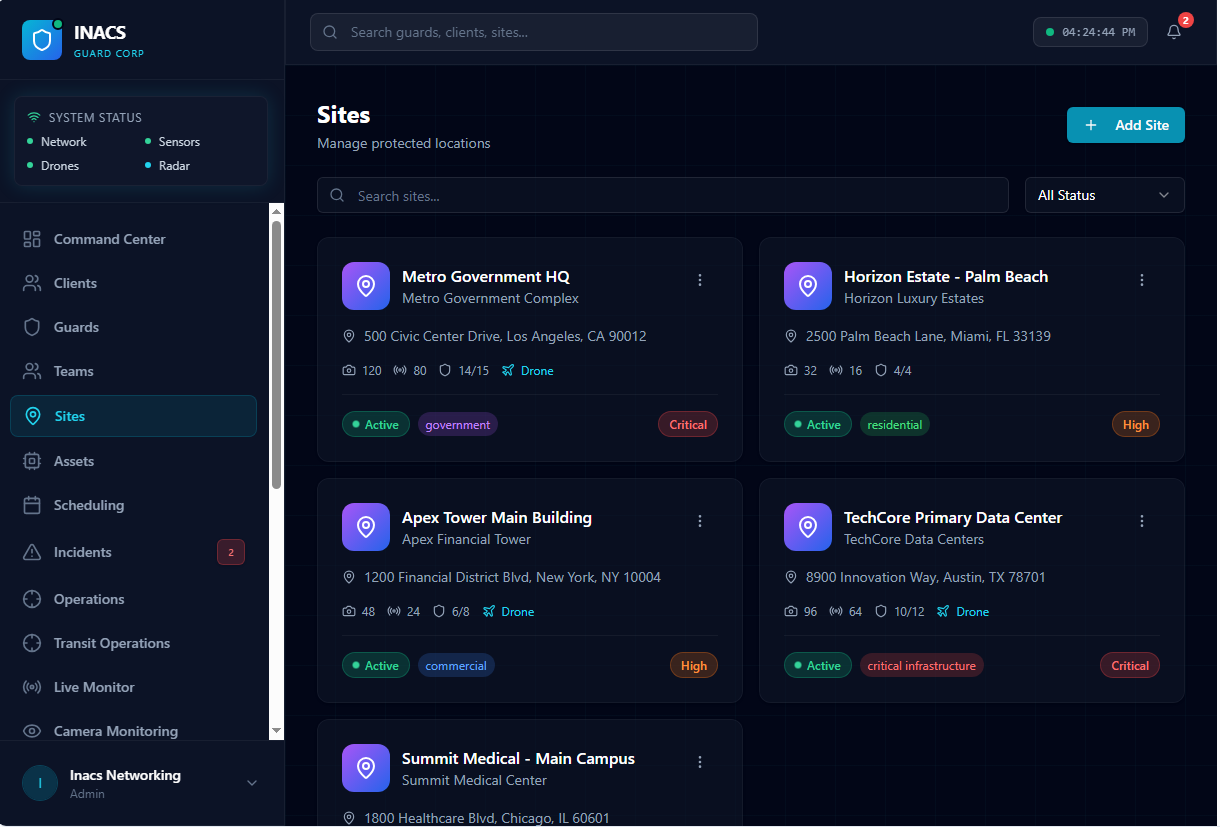Screen dimensions: 1220x827
Task: Click the address 1200 Financial District Blvd
Action: (512, 577)
